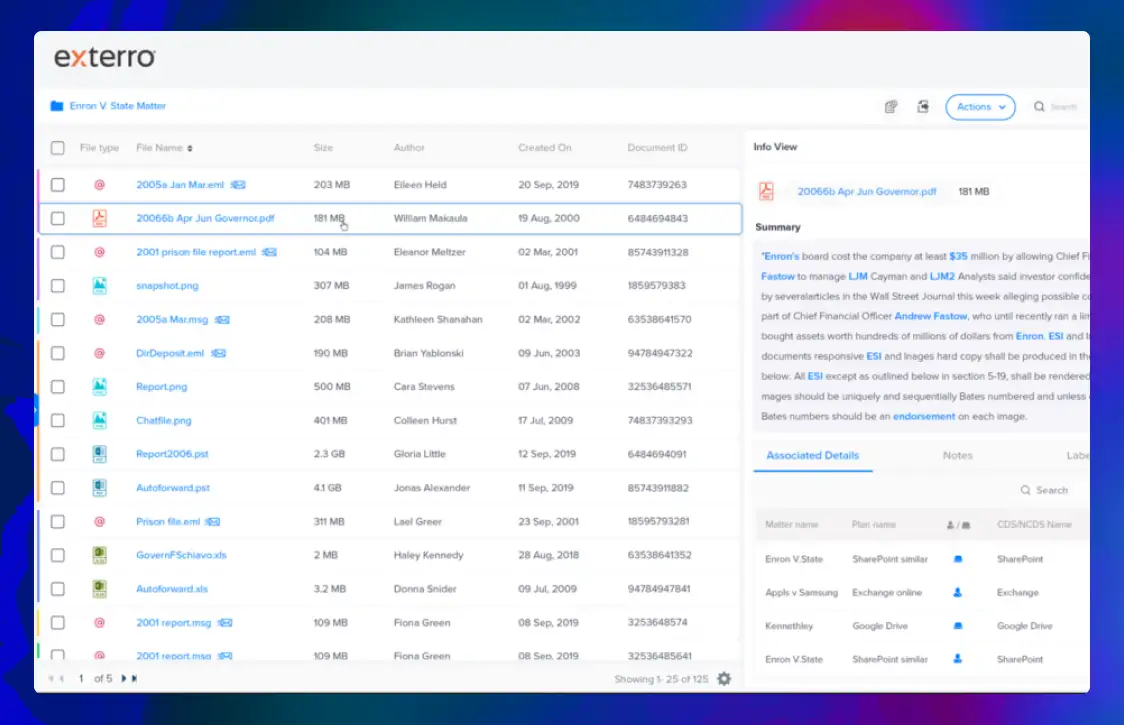Click the Enron V. State Matter folder icon
This screenshot has width=1124, height=725.
(x=57, y=106)
